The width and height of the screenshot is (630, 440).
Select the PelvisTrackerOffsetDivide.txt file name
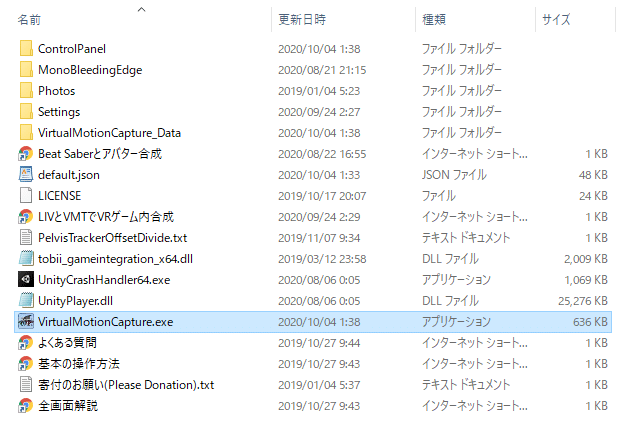112,237
